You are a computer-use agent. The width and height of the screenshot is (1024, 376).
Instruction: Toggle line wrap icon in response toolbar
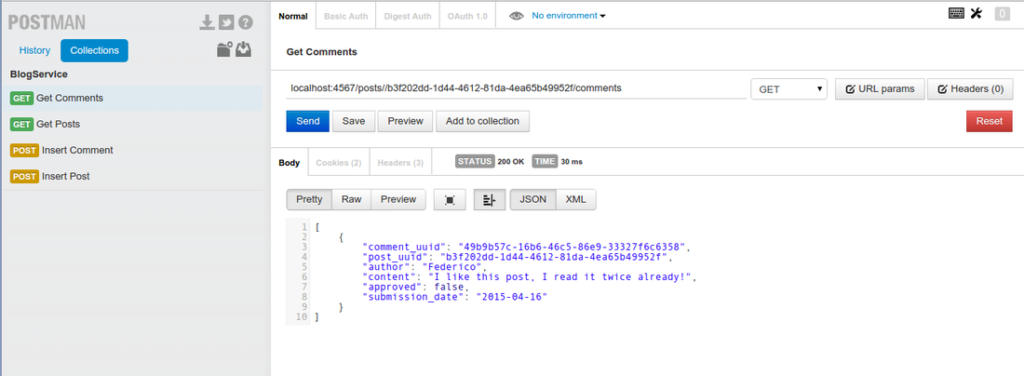coord(489,200)
